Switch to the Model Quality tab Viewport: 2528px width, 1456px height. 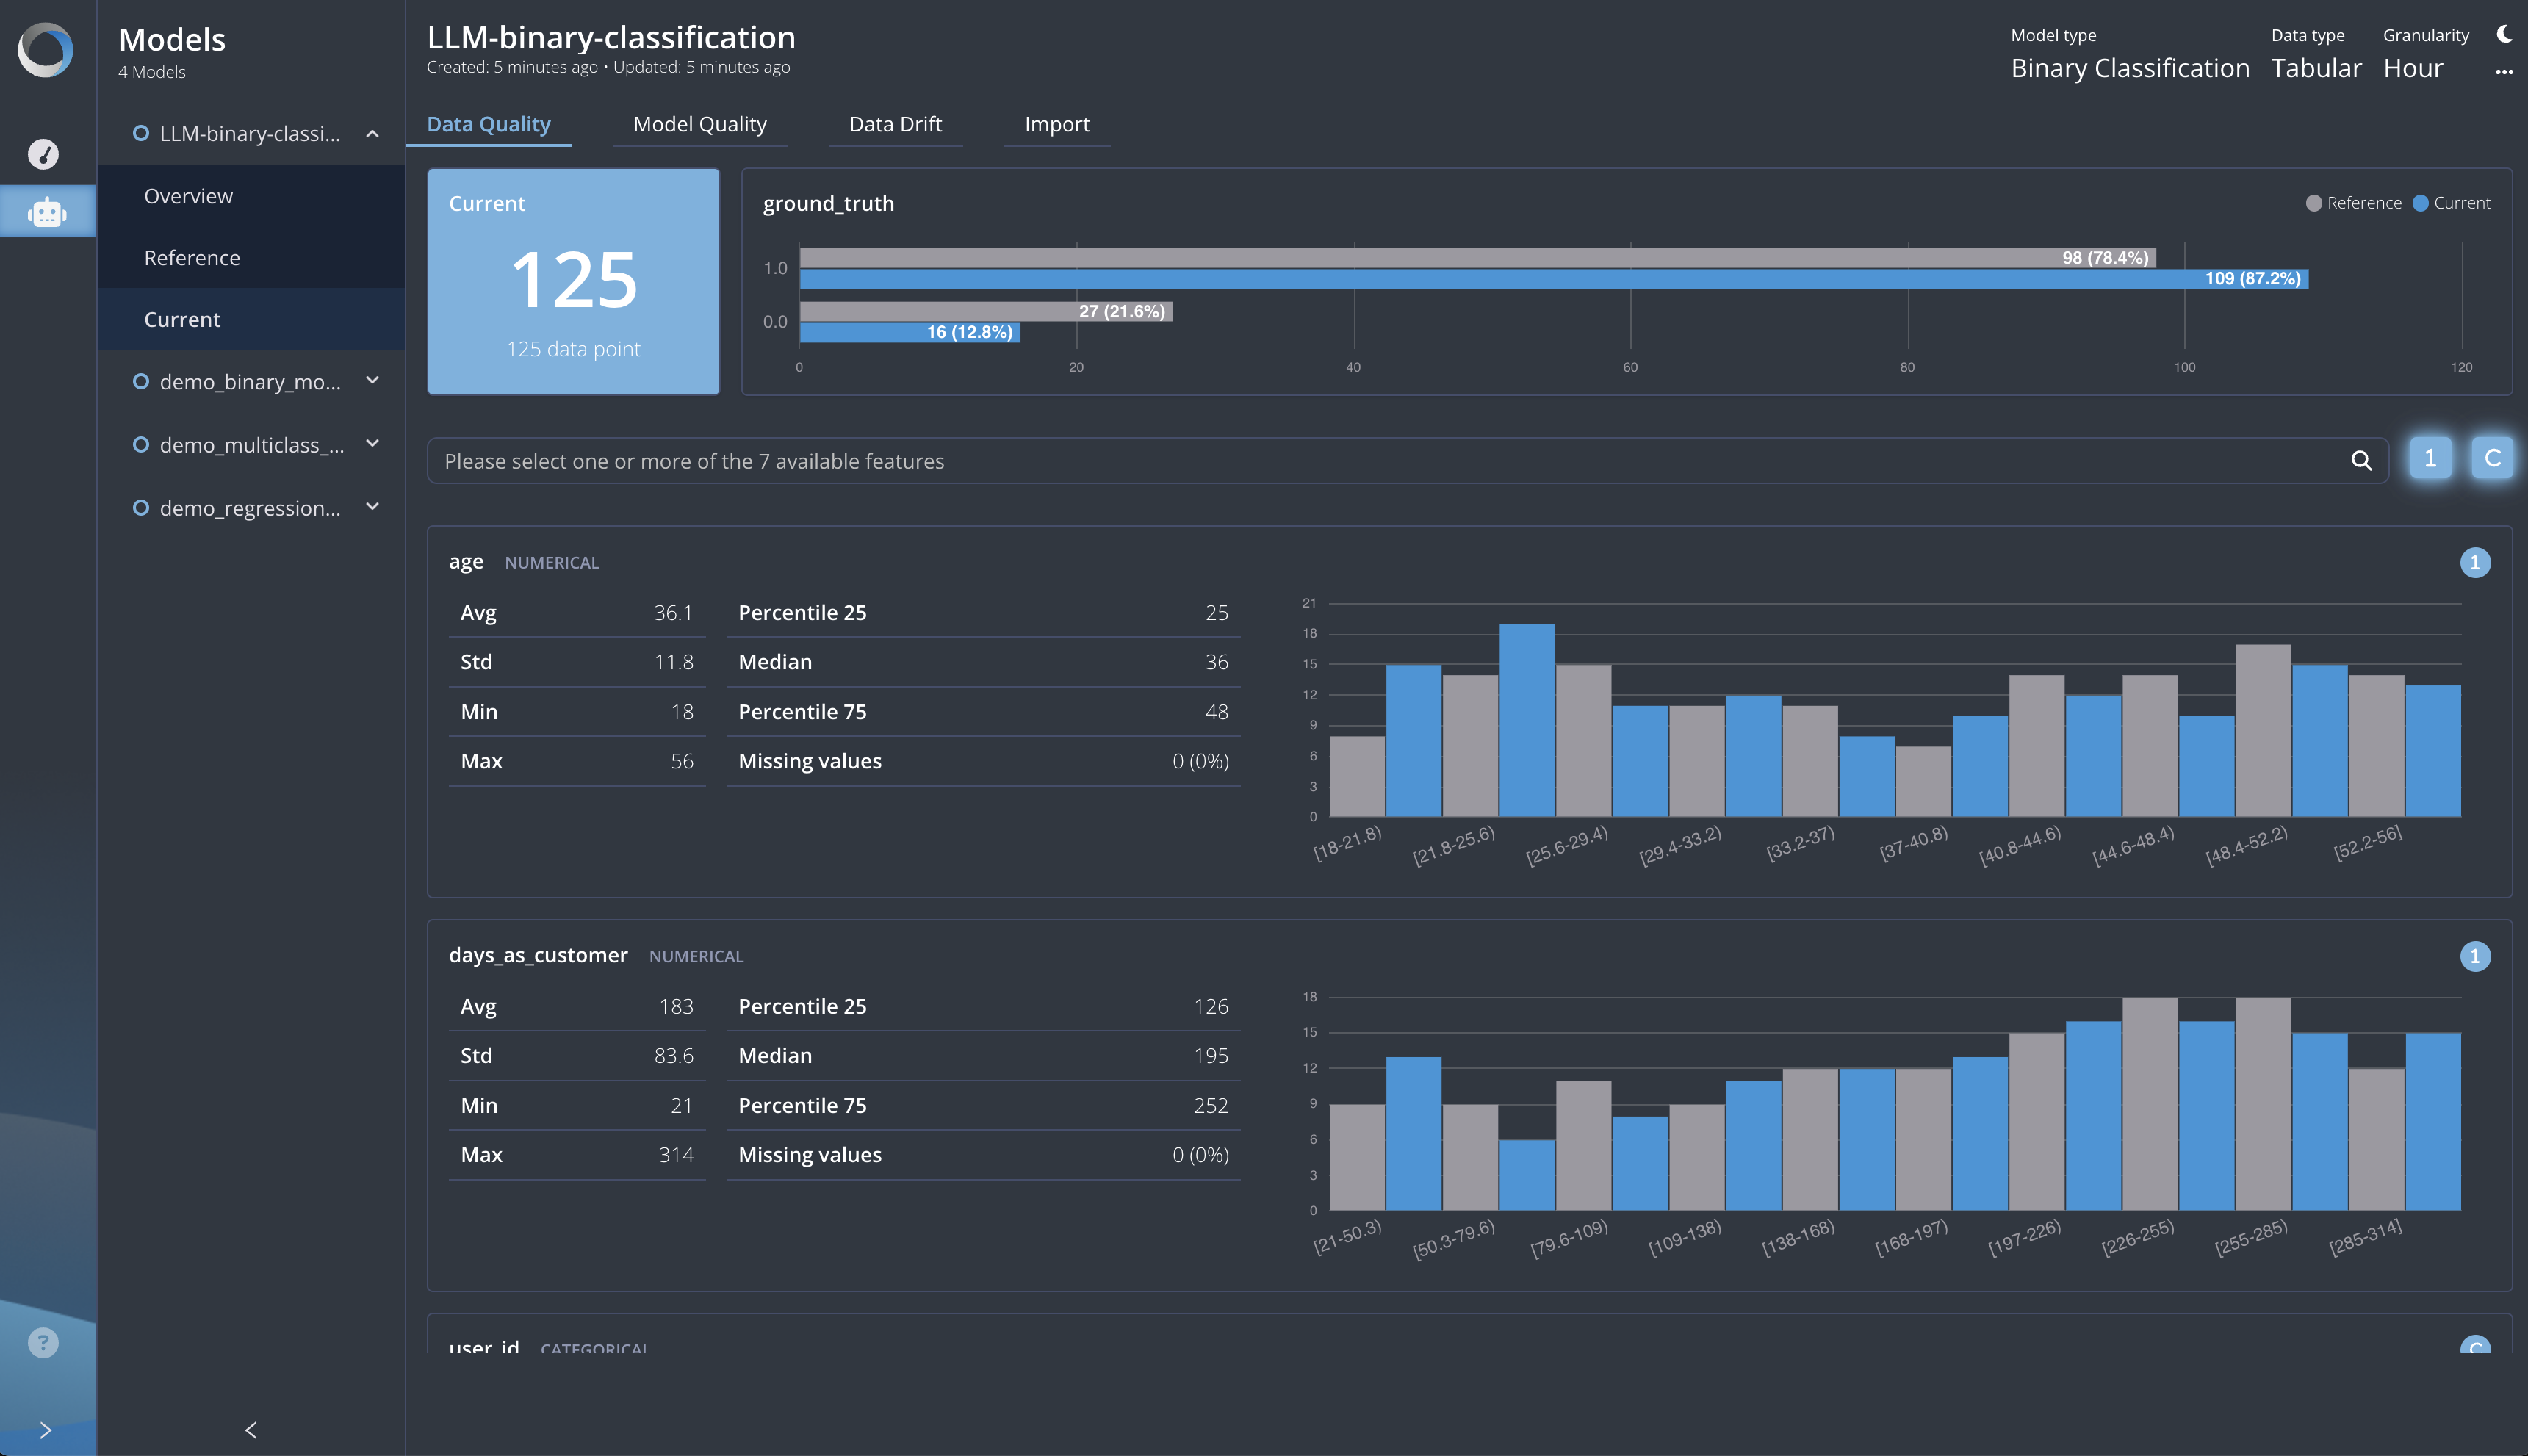tap(700, 124)
